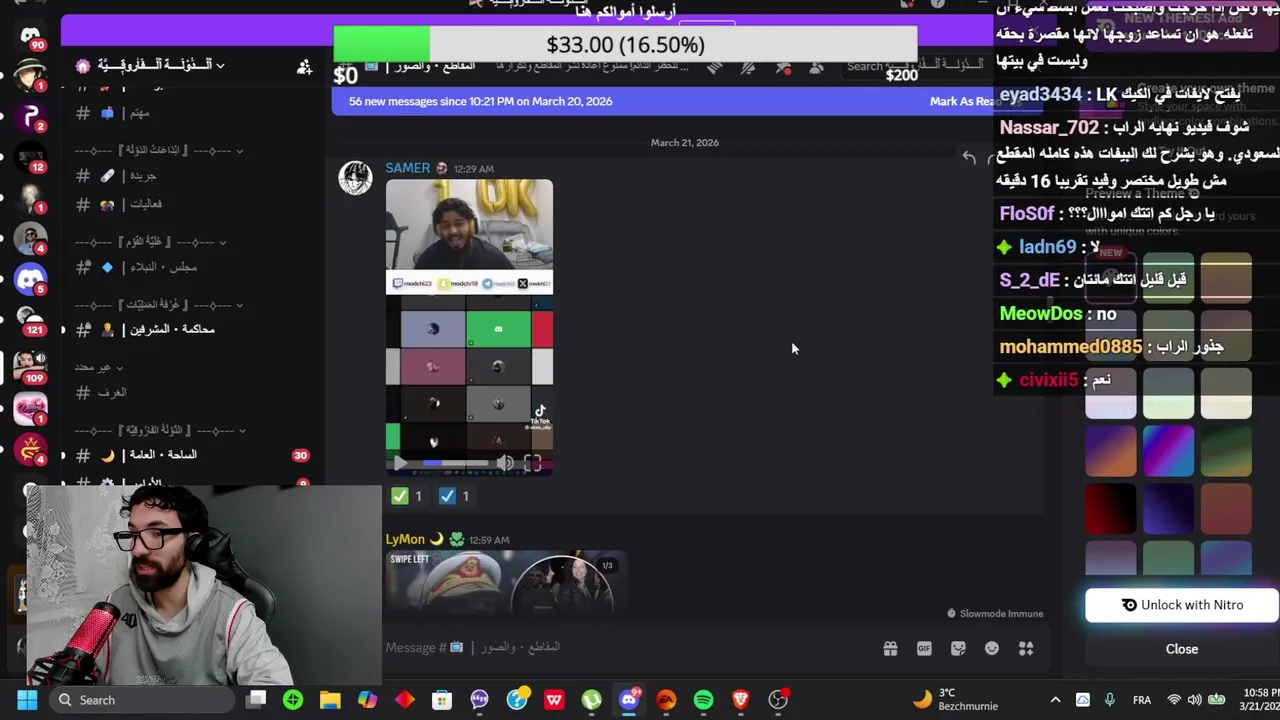The image size is (1280, 720).
Task: Click the Discord logo server with badge 5
Action: 31,279
